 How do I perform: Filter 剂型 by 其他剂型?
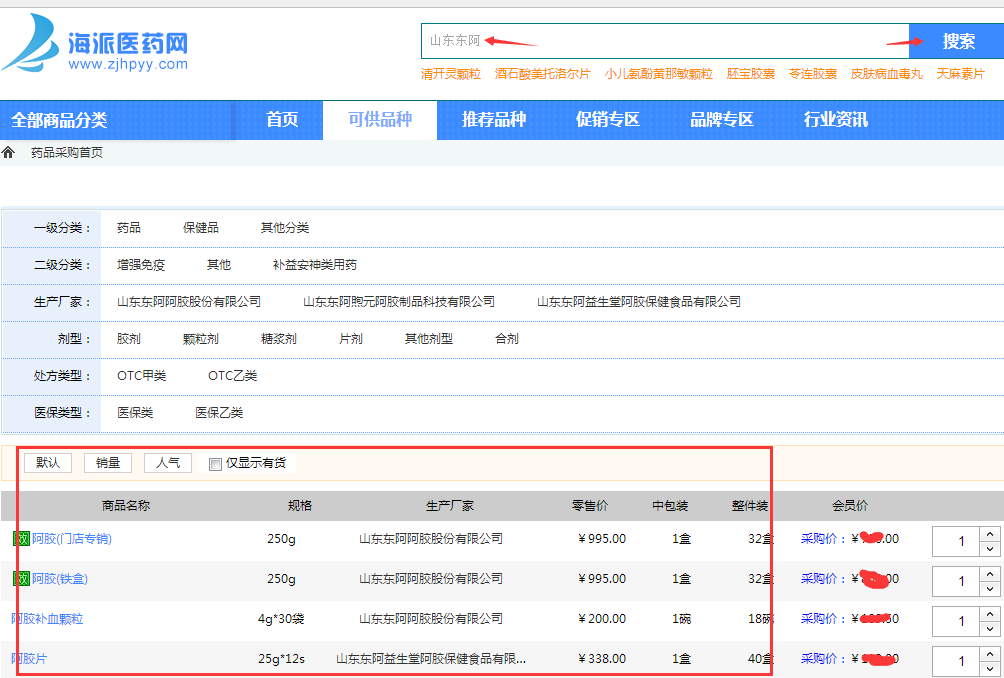click(428, 339)
